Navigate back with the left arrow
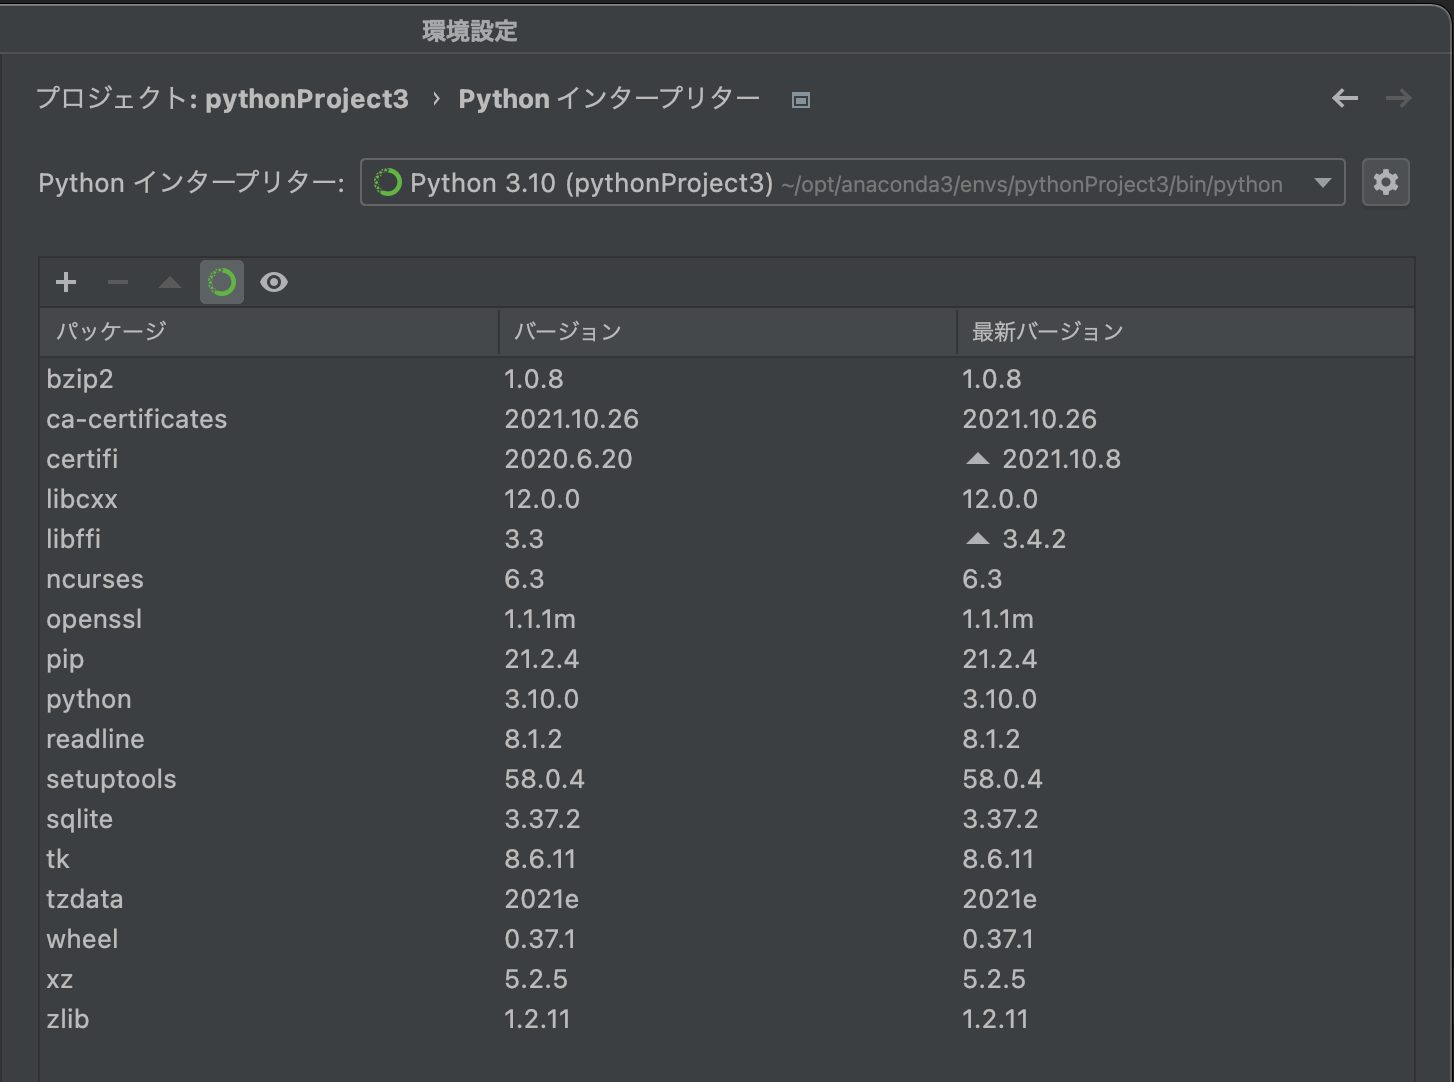This screenshot has width=1454, height=1082. (x=1345, y=98)
